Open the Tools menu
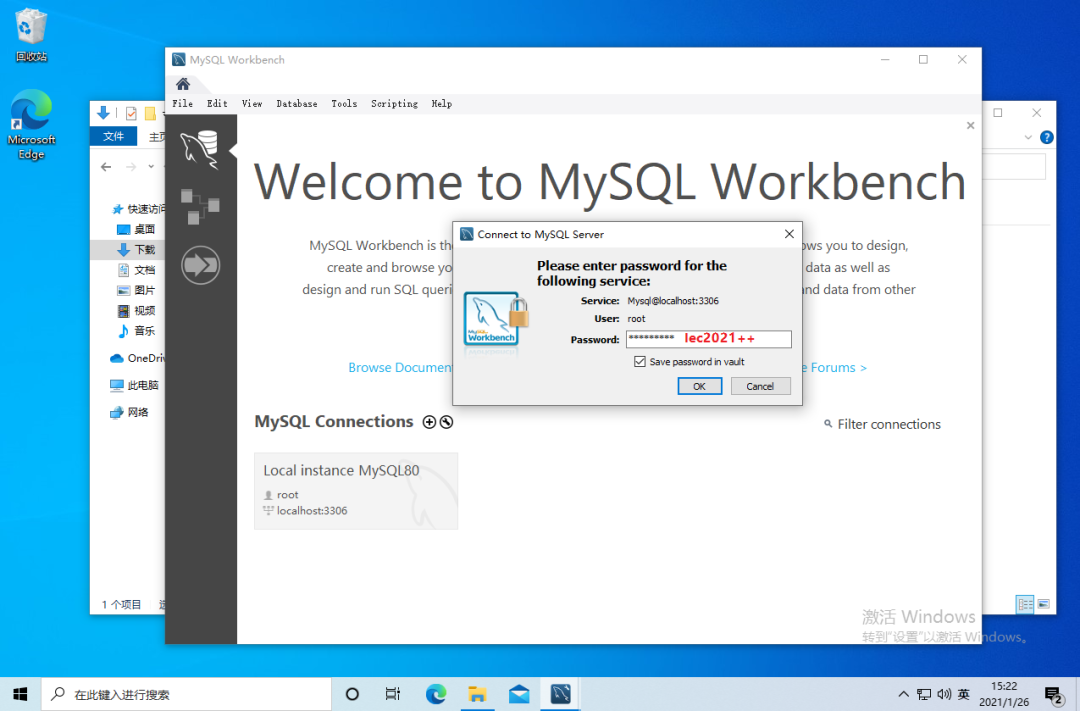The height and width of the screenshot is (711, 1080). click(344, 103)
